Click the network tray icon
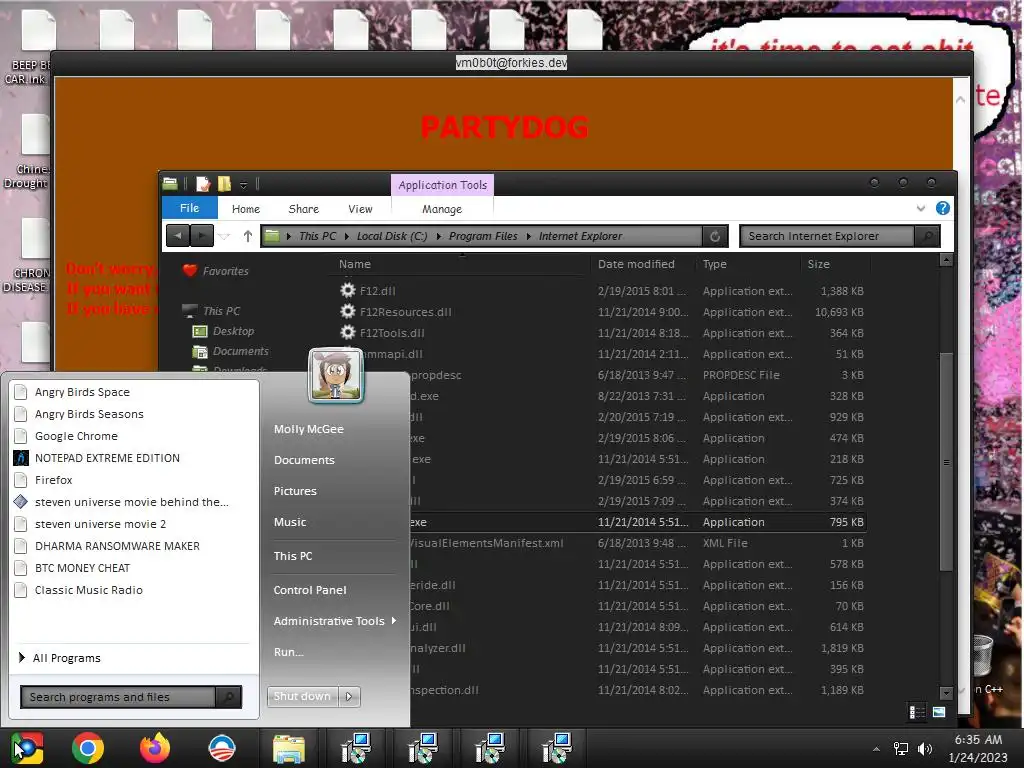 (x=901, y=748)
